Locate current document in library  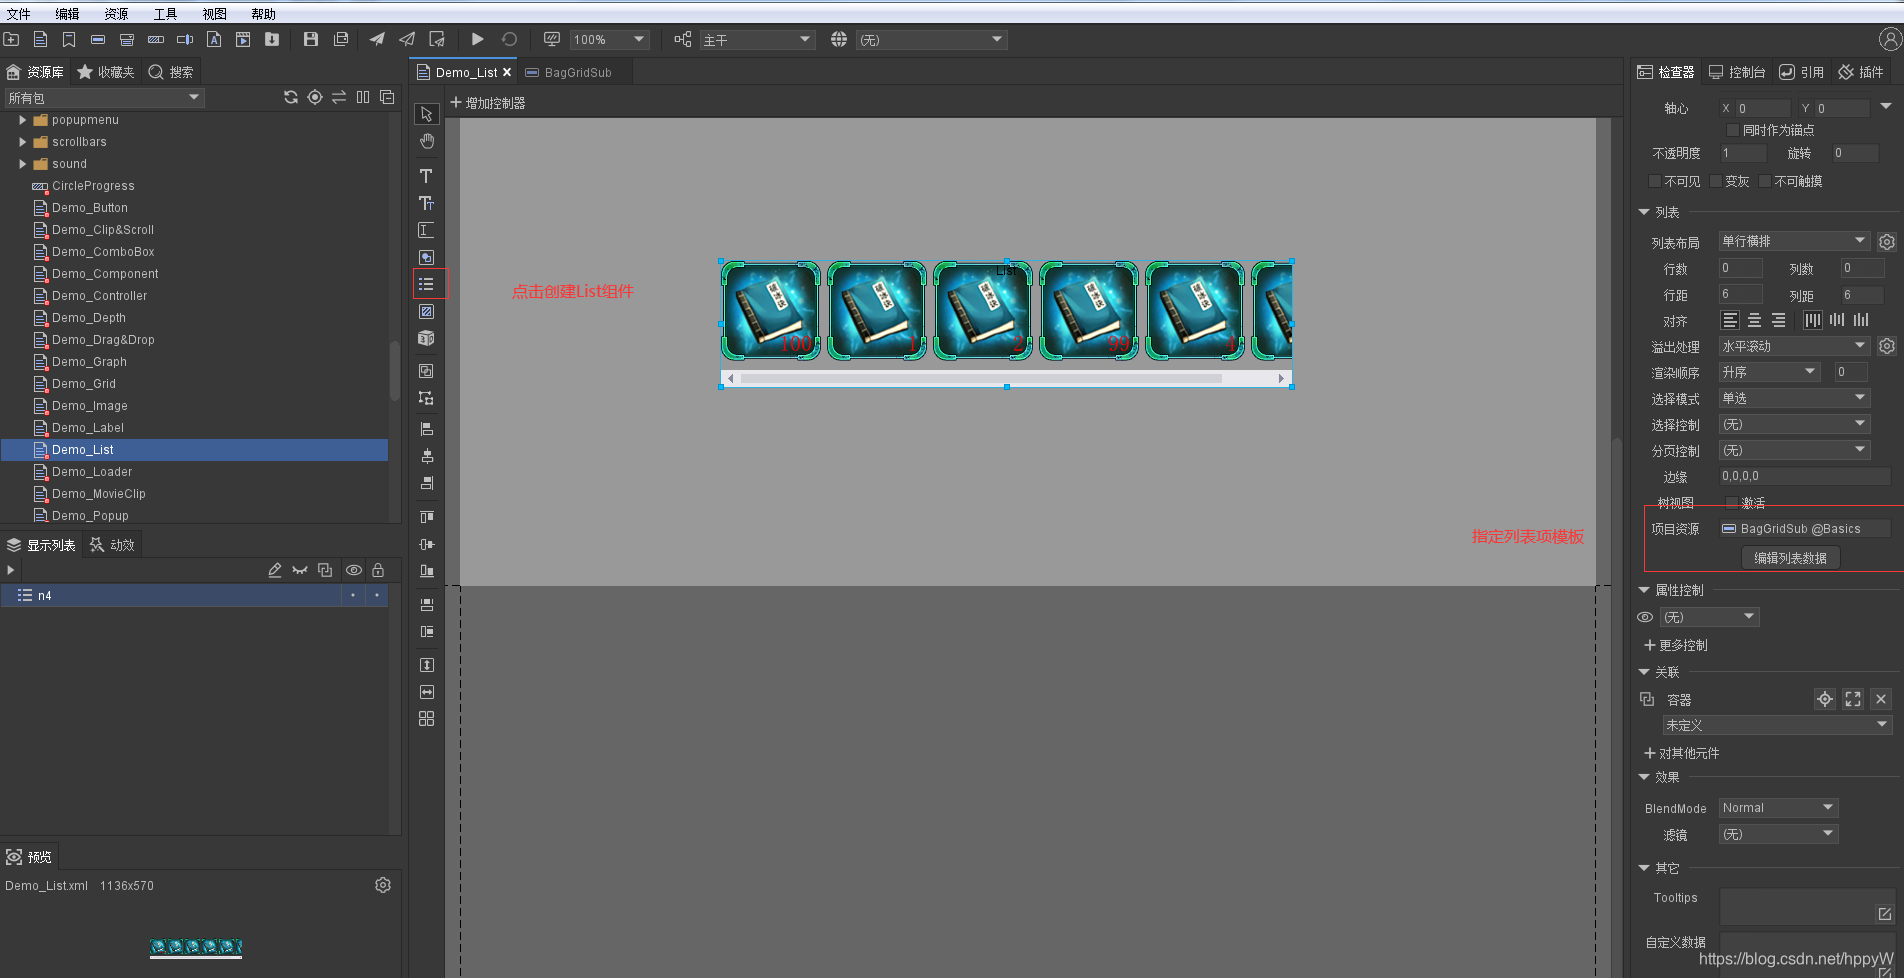[x=315, y=97]
